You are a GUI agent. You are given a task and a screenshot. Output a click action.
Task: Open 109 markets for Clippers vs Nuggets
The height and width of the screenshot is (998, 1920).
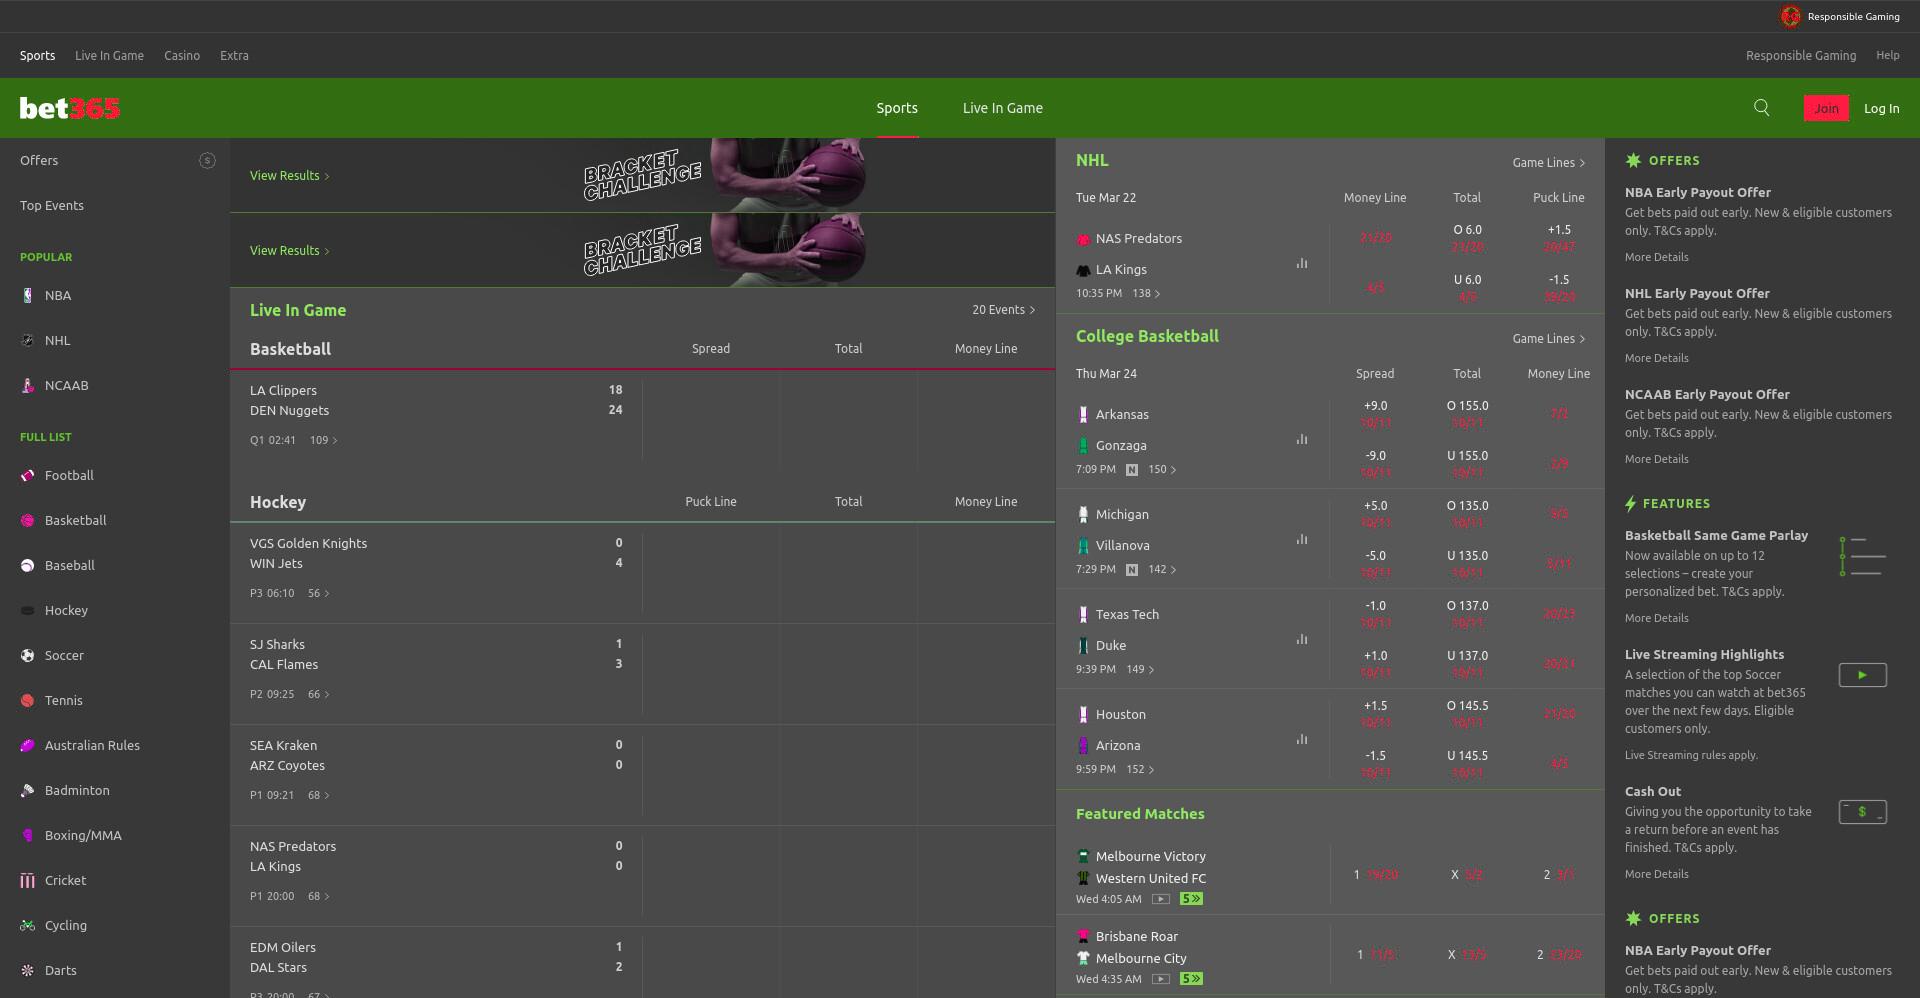pyautogui.click(x=324, y=440)
